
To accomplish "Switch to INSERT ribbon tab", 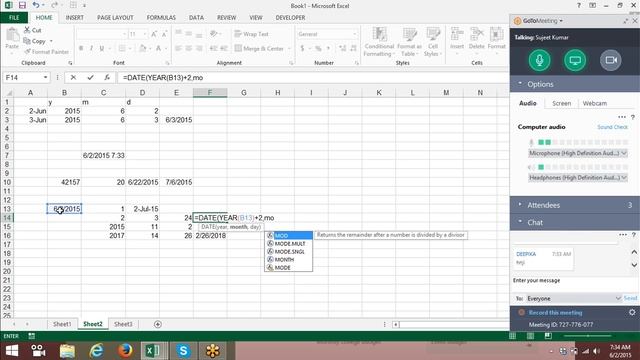I will click(x=74, y=18).
